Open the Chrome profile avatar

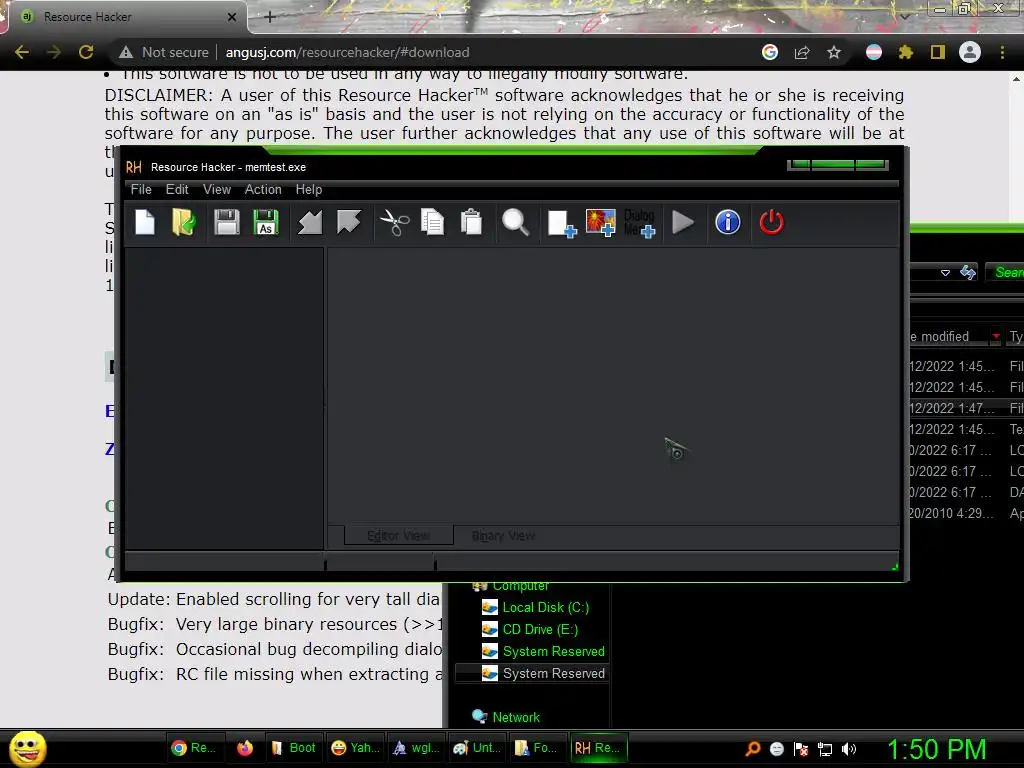[x=970, y=52]
